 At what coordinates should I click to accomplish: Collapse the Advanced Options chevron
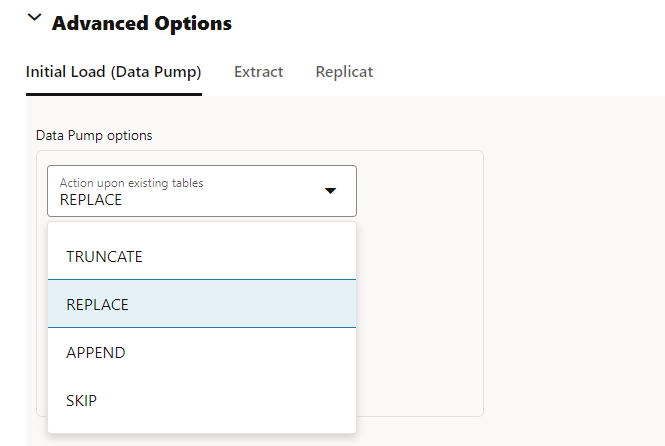(x=35, y=19)
